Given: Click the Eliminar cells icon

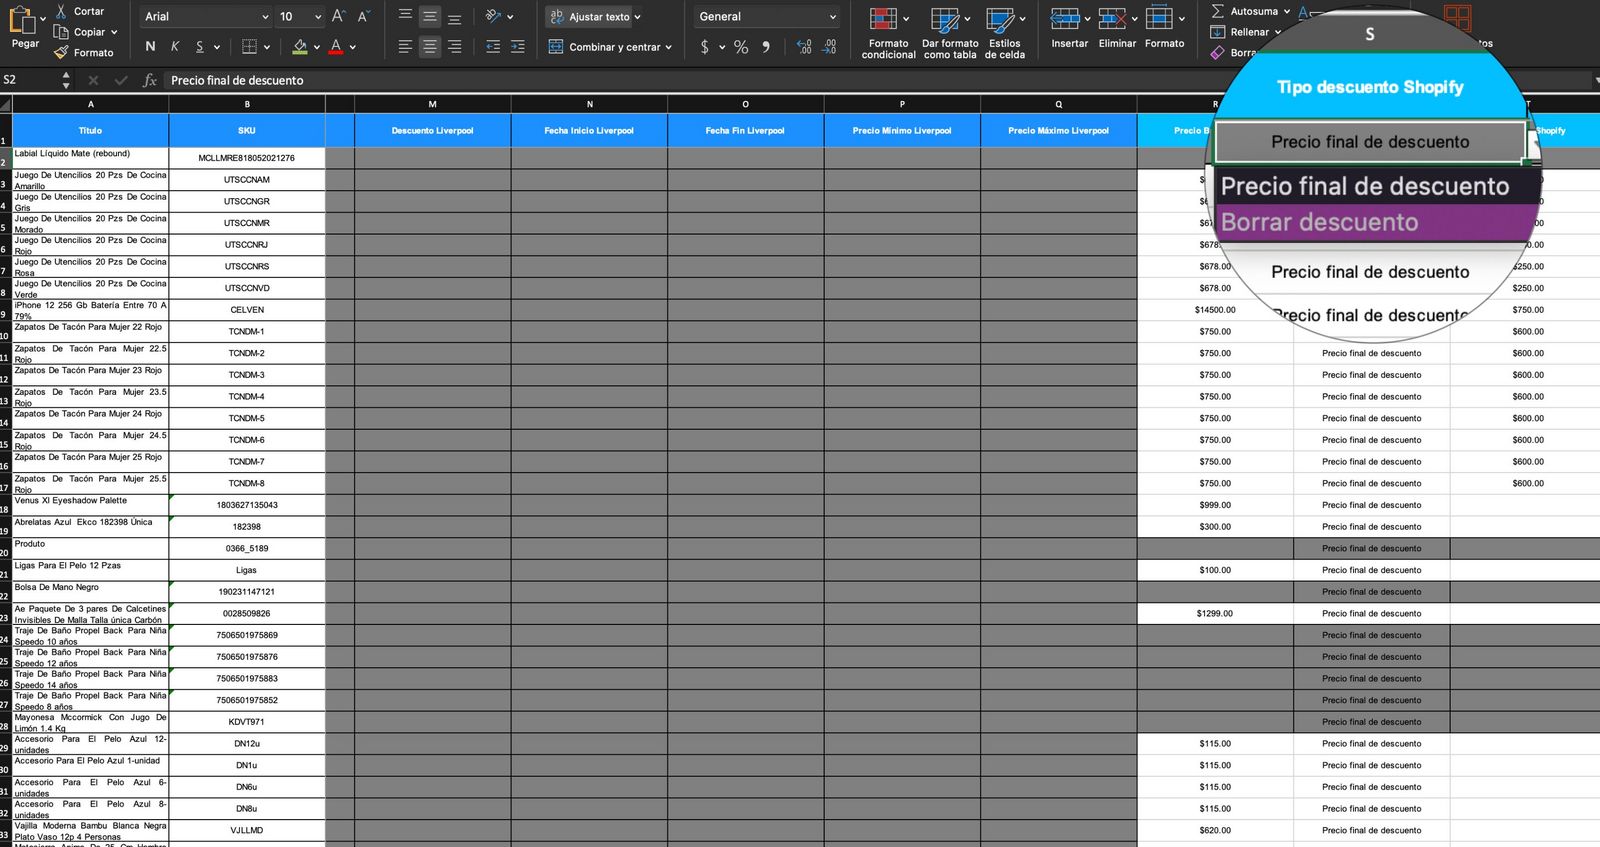Looking at the screenshot, I should click(1112, 18).
